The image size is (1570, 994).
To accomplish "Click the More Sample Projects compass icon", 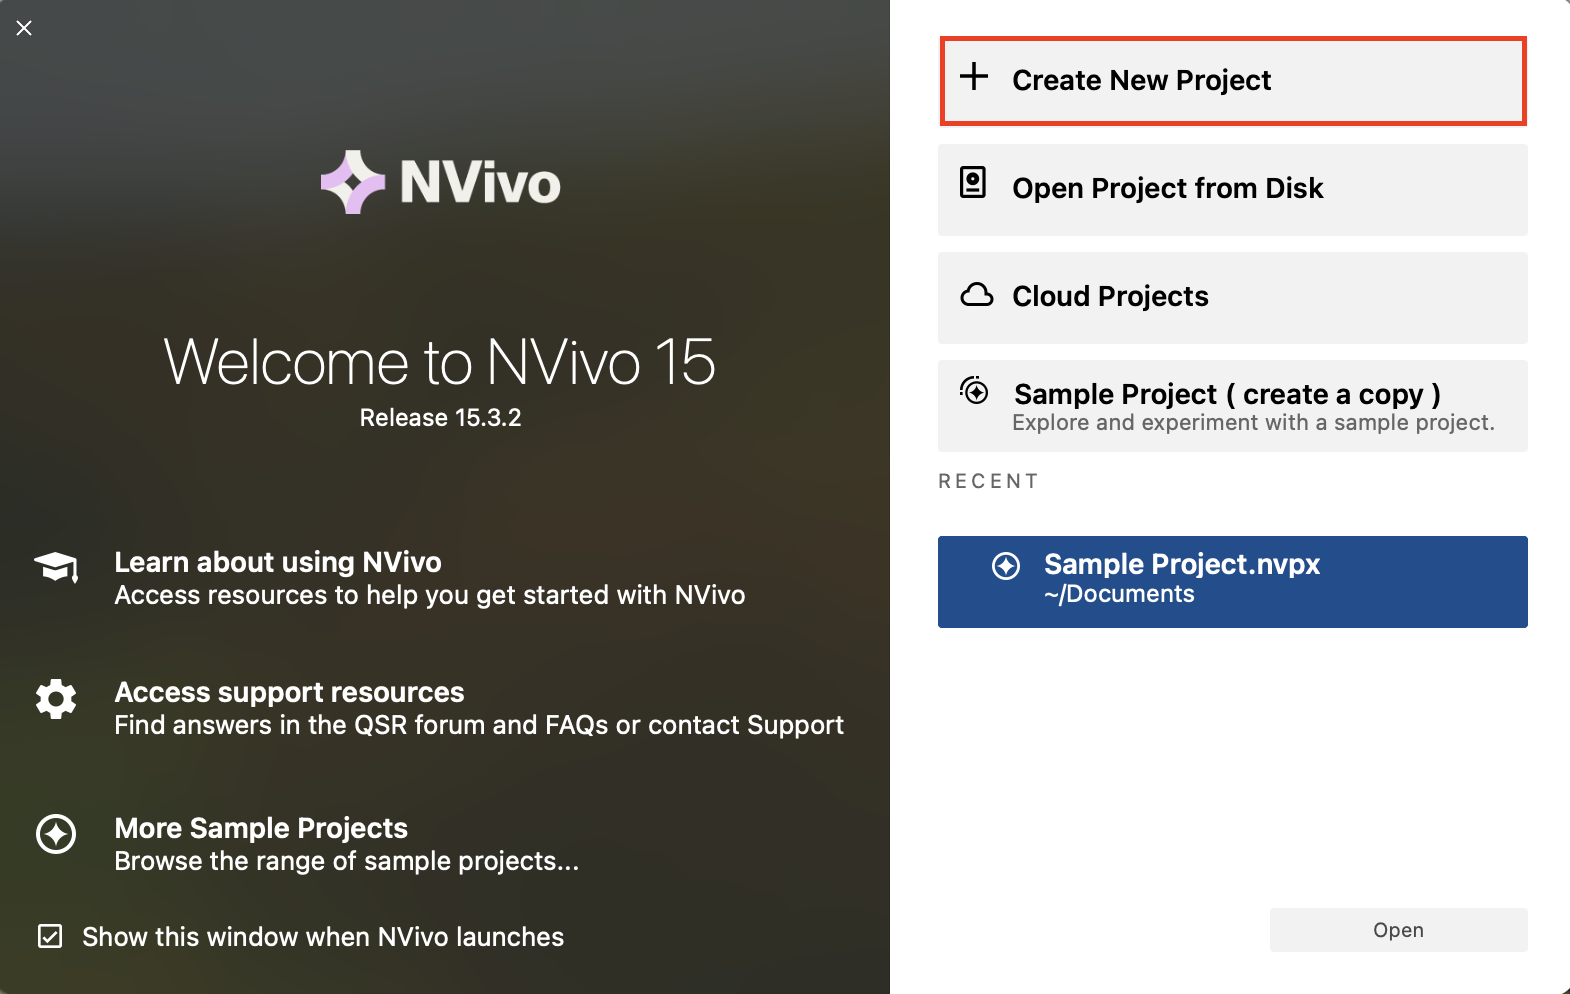I will click(56, 833).
